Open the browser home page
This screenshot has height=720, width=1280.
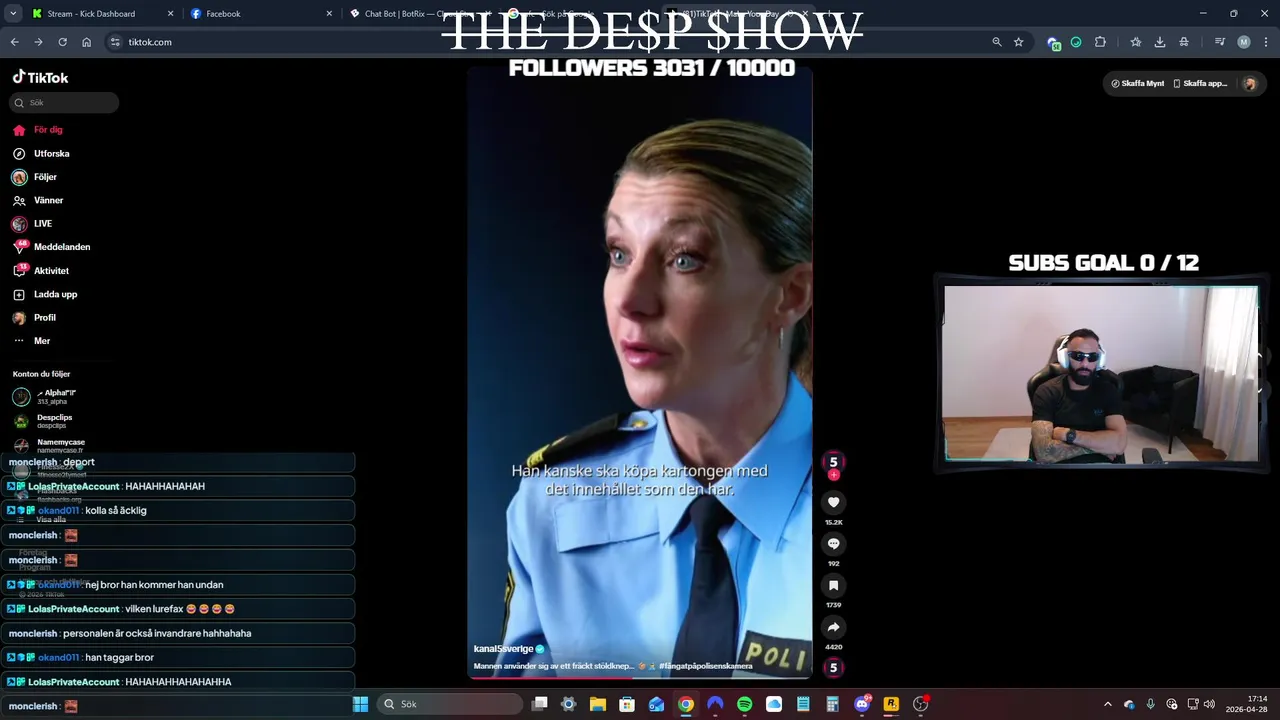point(86,42)
